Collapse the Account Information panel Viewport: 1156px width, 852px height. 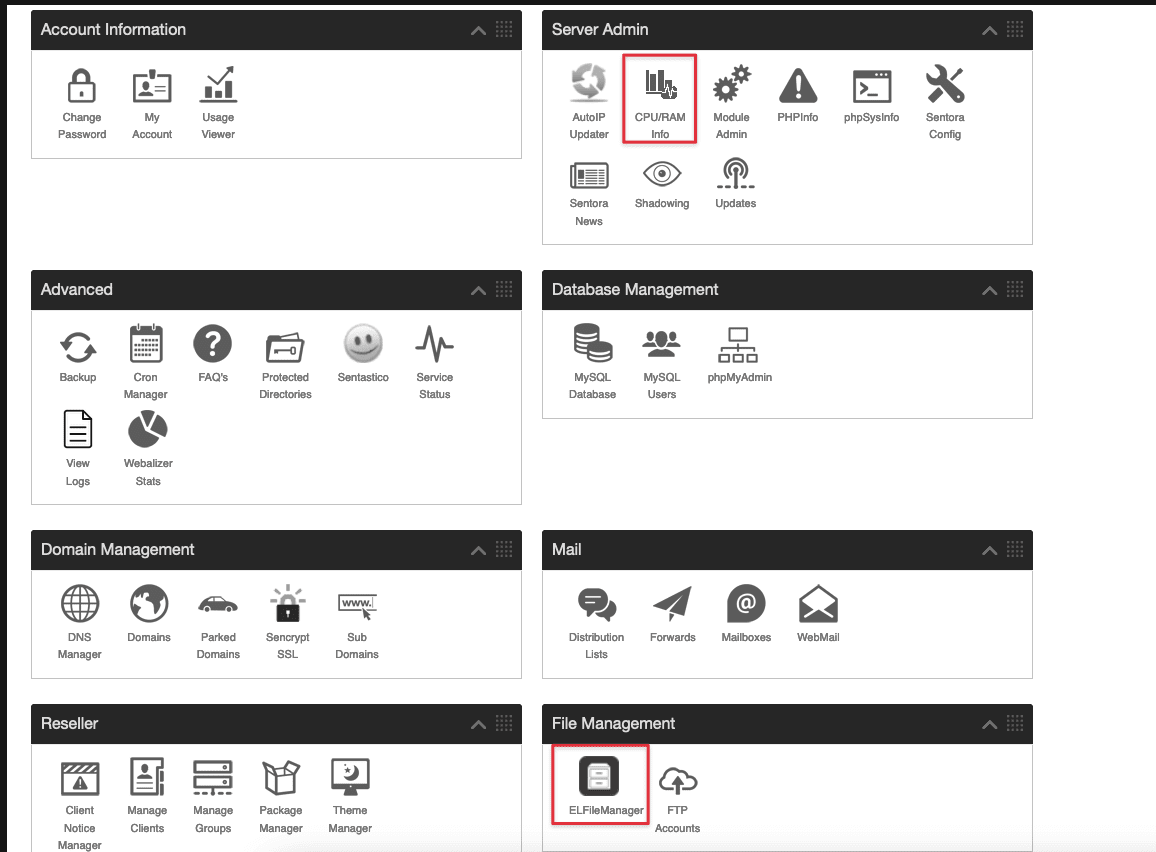(x=478, y=31)
